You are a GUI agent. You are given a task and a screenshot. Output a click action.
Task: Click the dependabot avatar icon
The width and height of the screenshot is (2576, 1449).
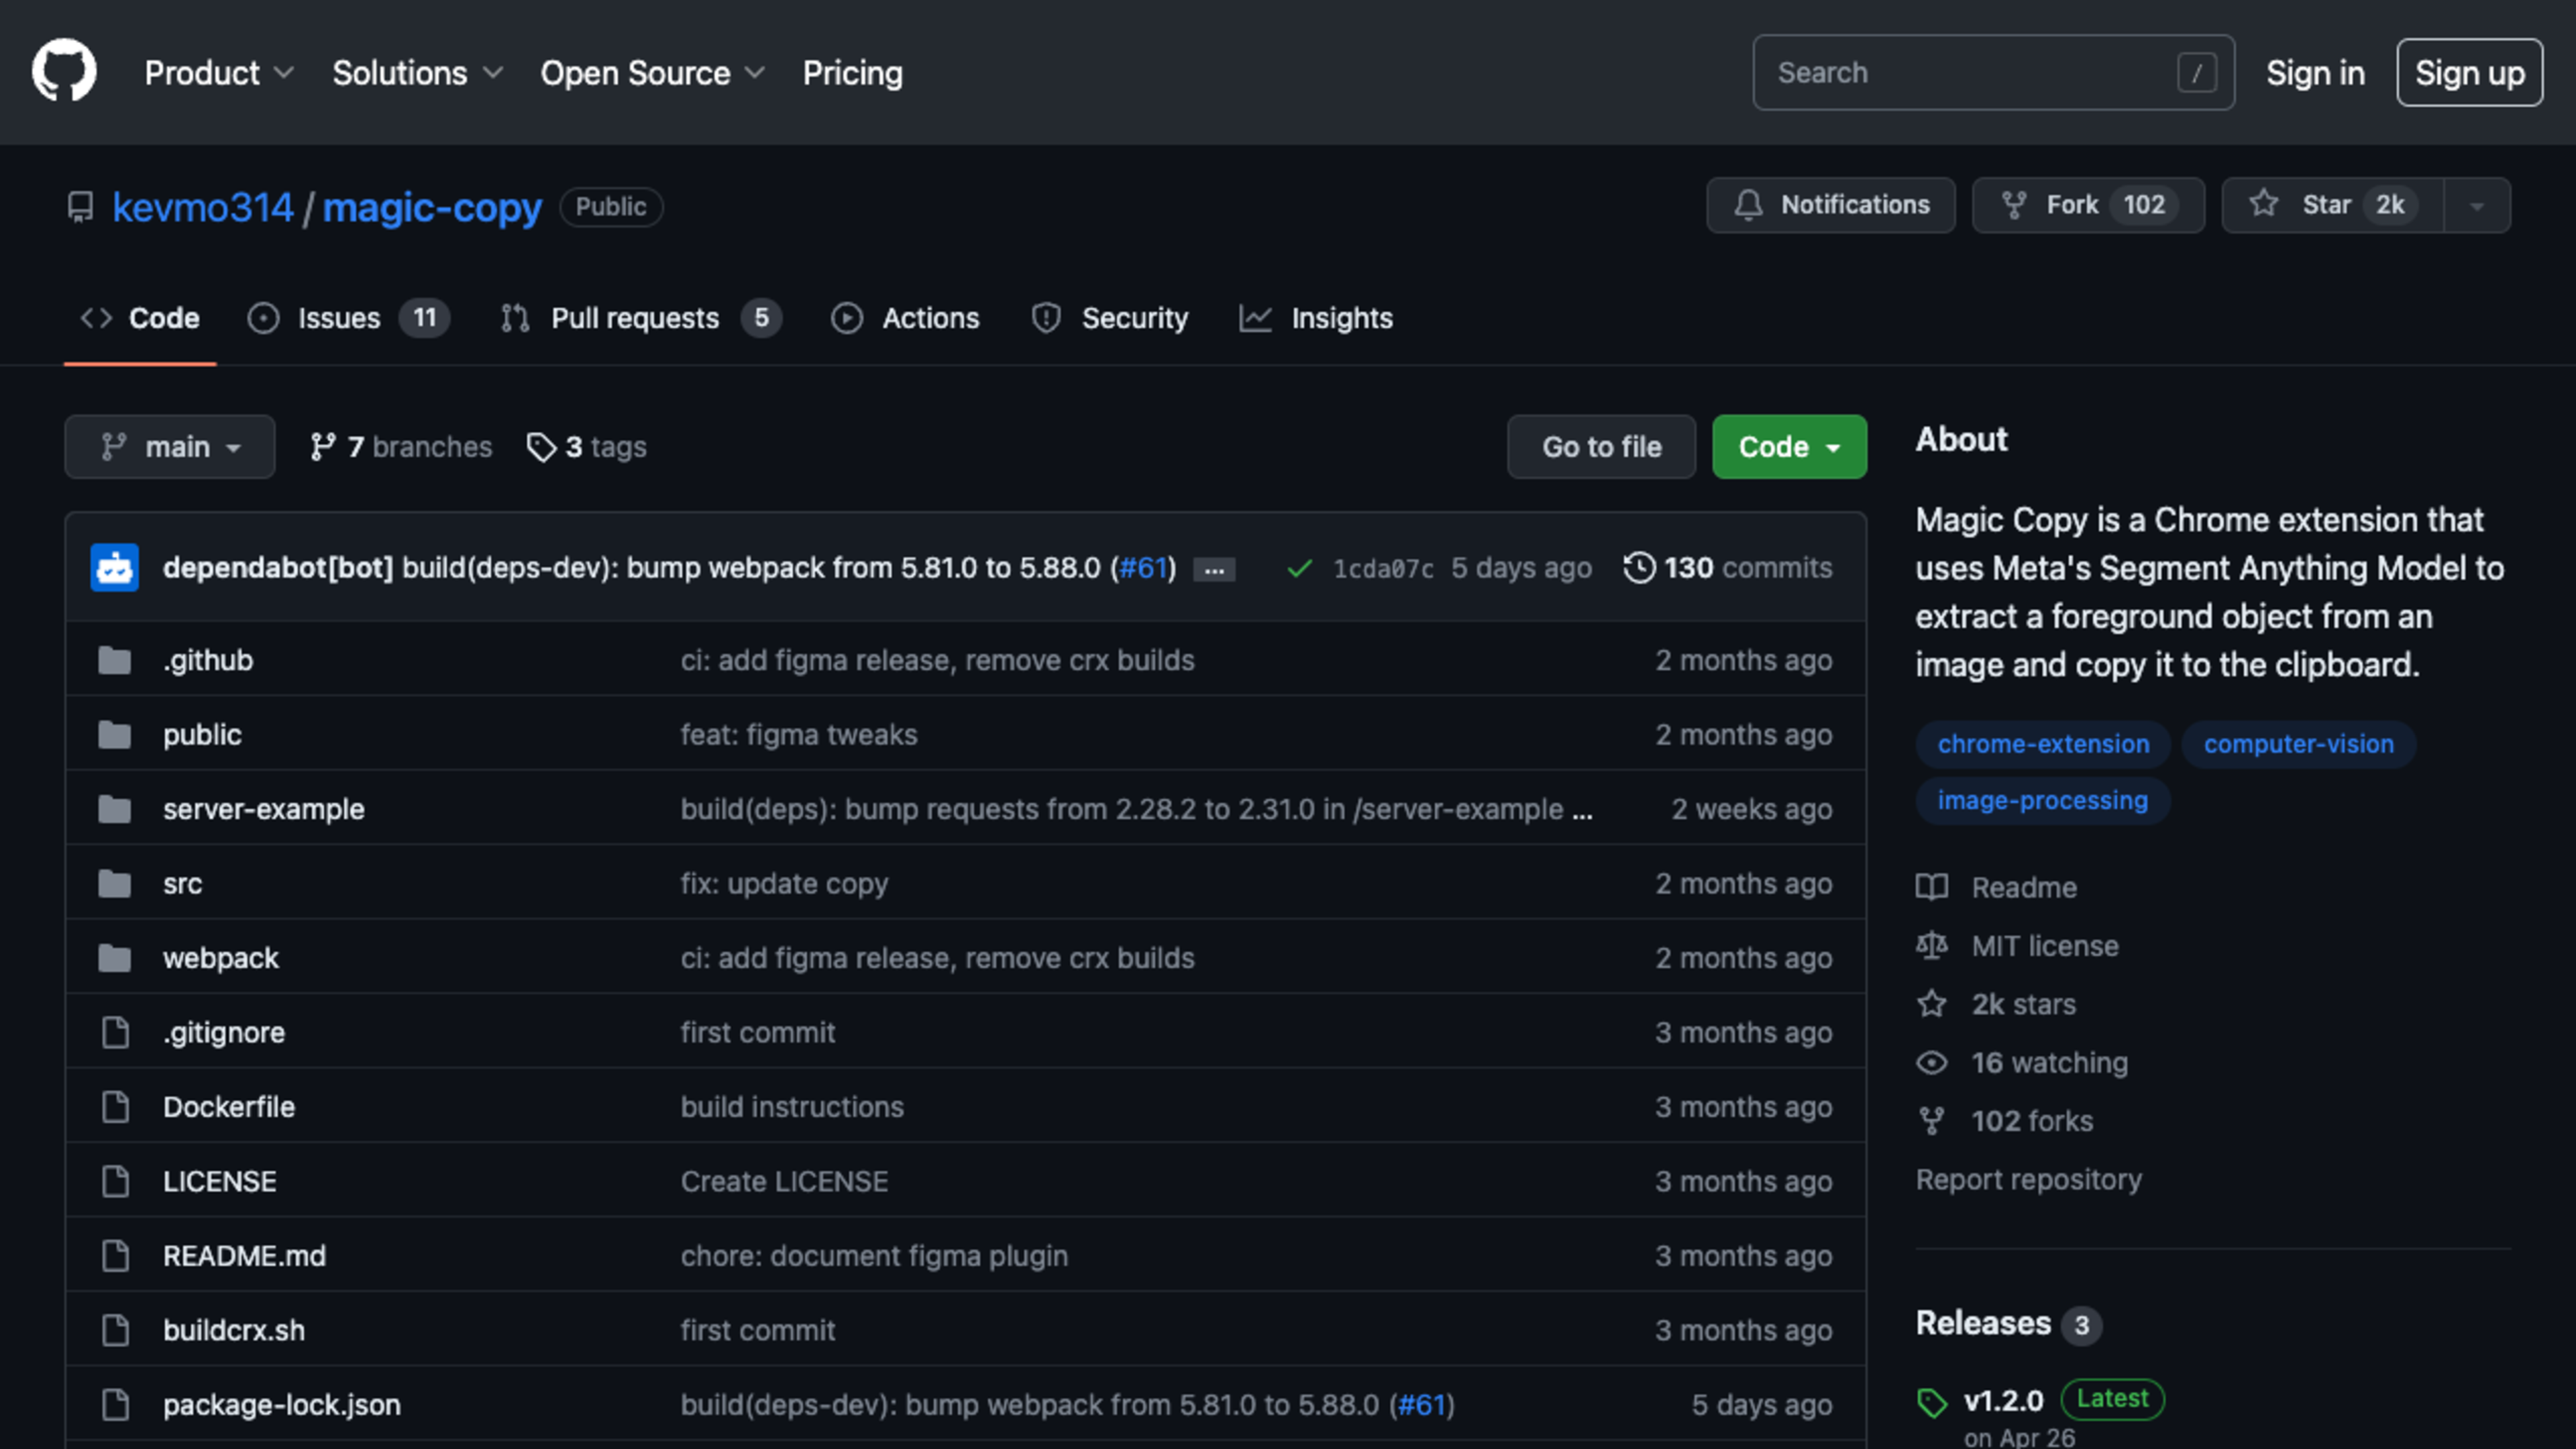114,568
